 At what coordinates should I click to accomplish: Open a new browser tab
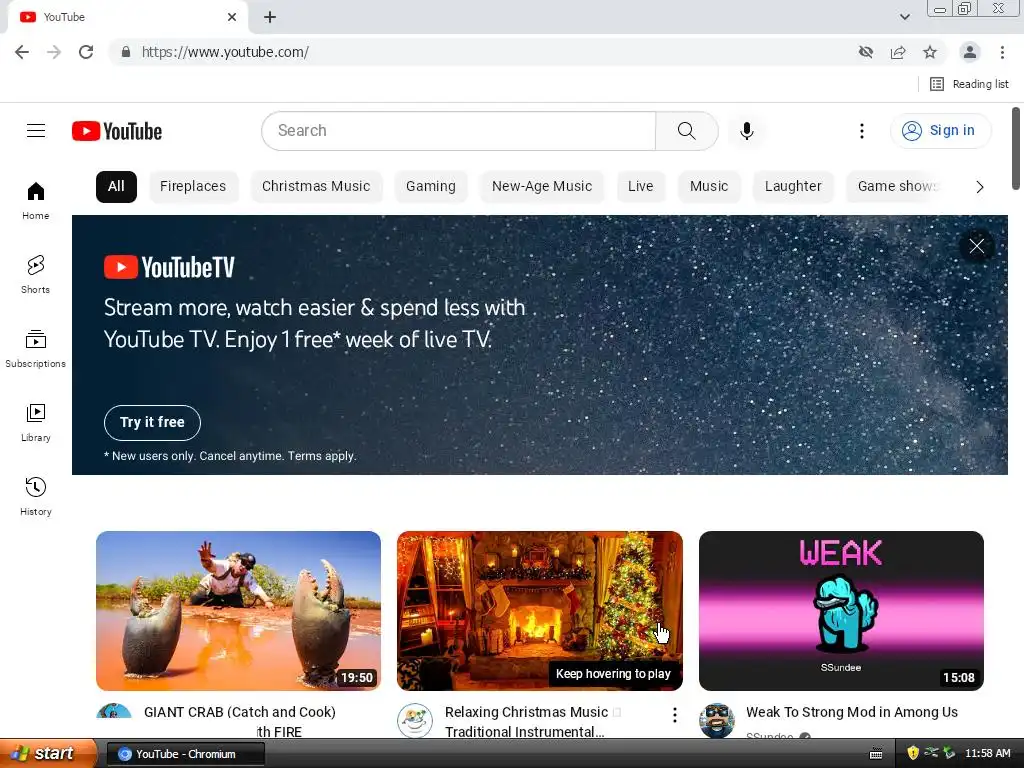pyautogui.click(x=270, y=17)
